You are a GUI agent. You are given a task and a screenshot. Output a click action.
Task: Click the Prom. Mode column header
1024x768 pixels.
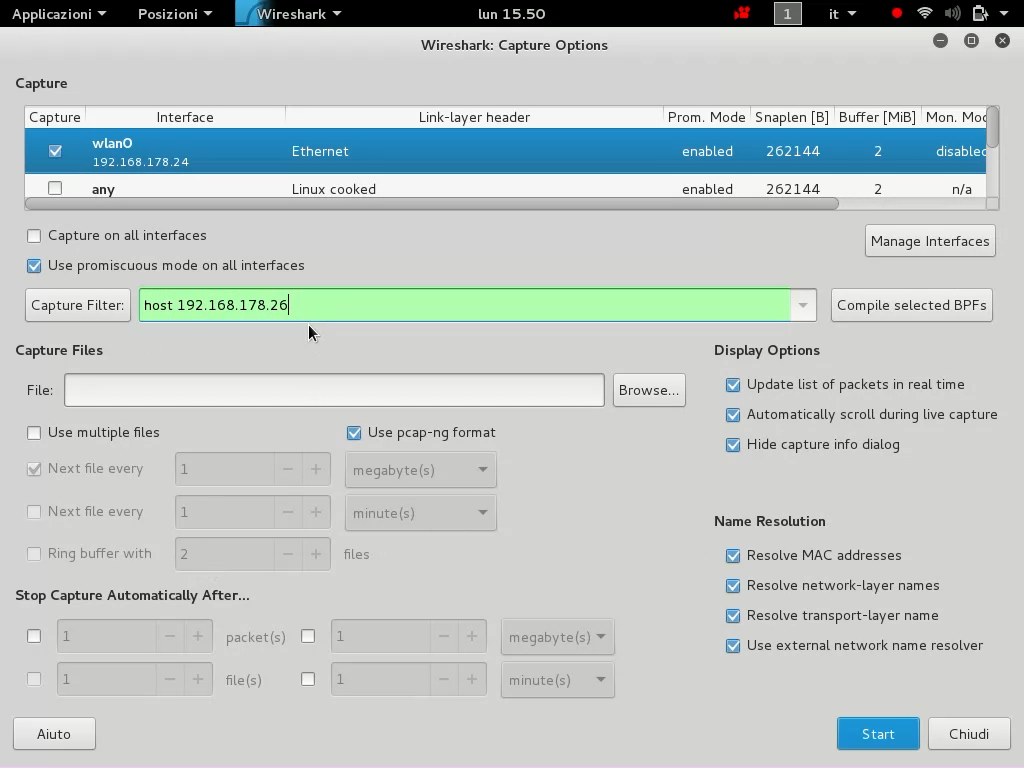coord(707,117)
